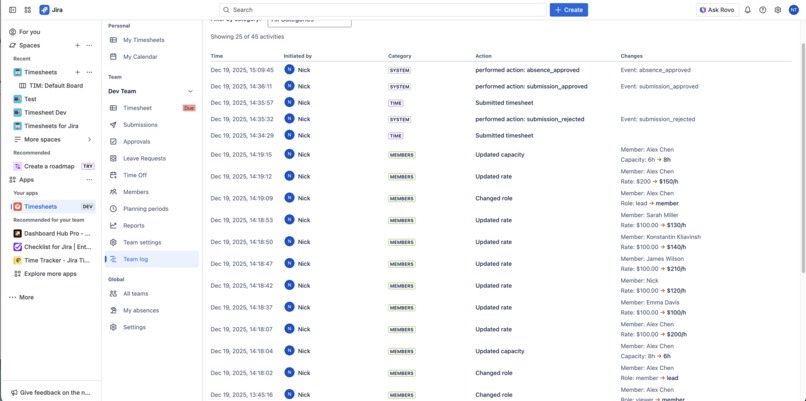The image size is (806, 401).
Task: Open more options beside Apps
Action: click(89, 180)
